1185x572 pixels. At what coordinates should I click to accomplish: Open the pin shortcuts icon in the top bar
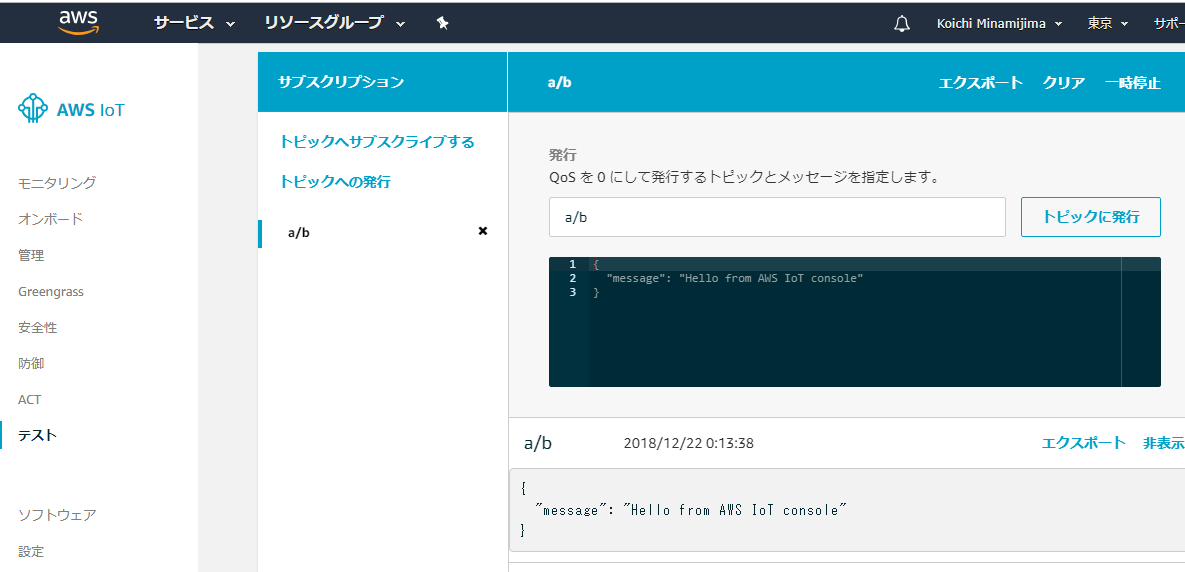(443, 23)
